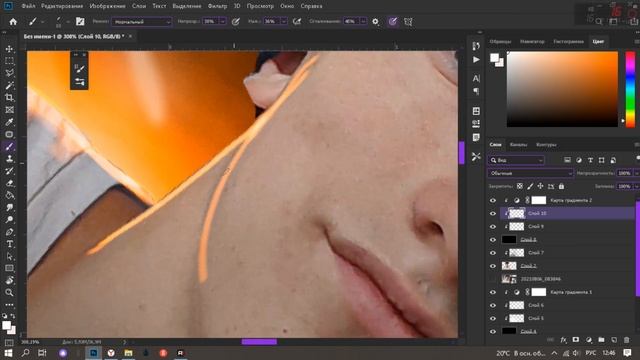Open the brush blending mode dropdown
Screen dimensions: 640x360
point(142,22)
